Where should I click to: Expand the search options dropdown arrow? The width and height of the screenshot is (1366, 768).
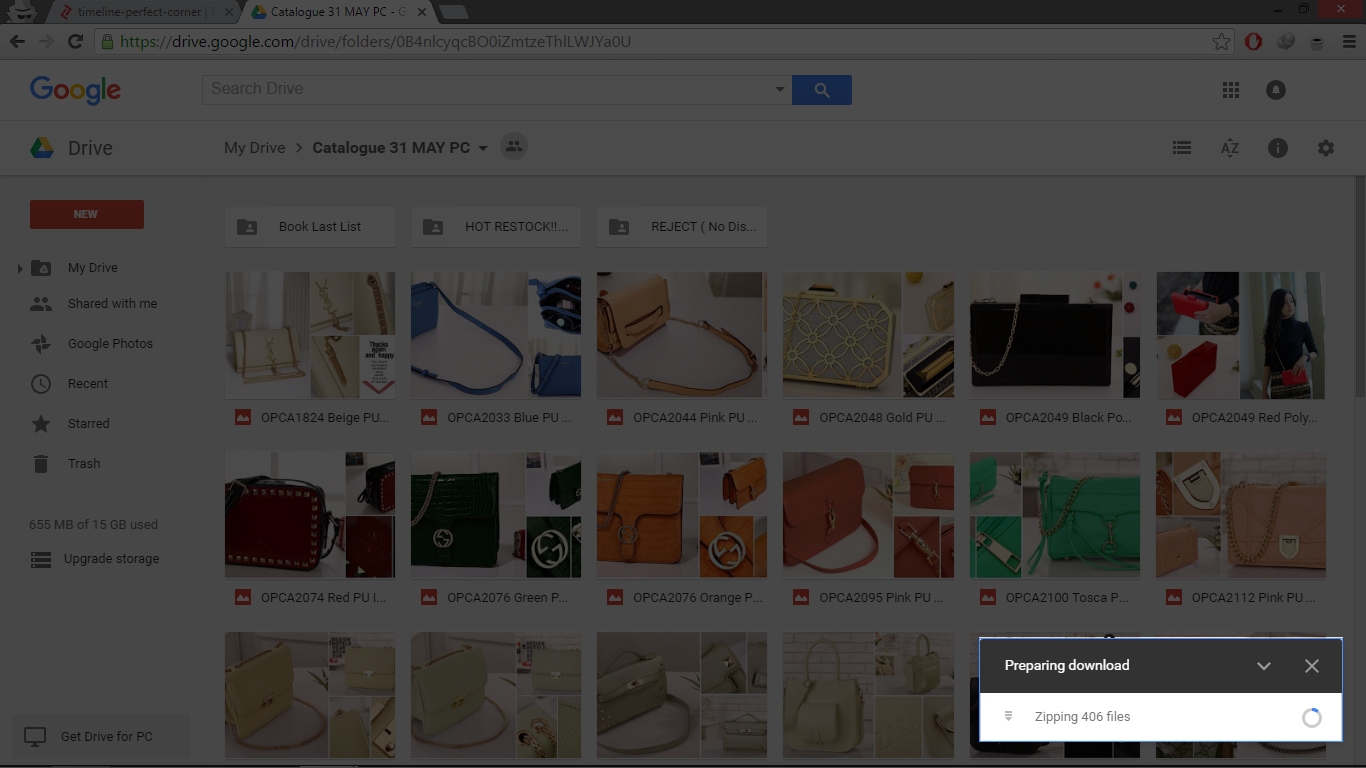780,90
